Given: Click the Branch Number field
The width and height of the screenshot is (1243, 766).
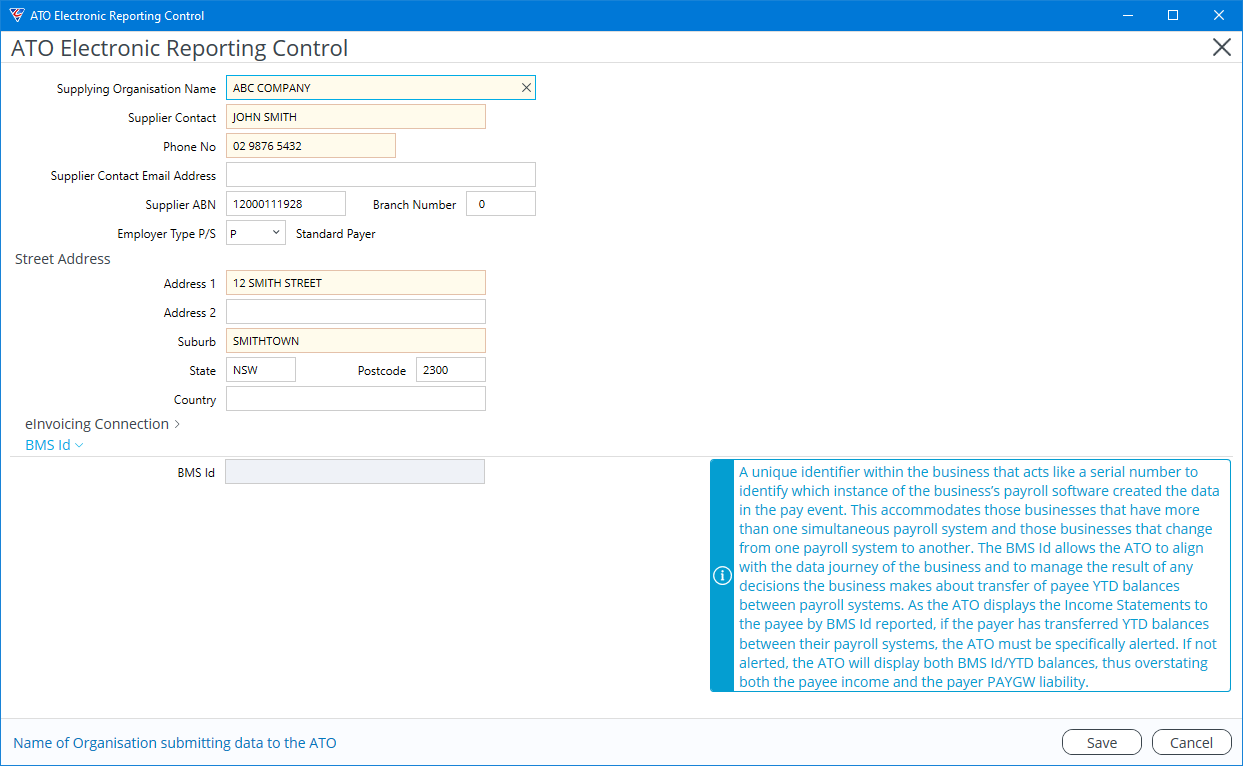Looking at the screenshot, I should pos(501,204).
